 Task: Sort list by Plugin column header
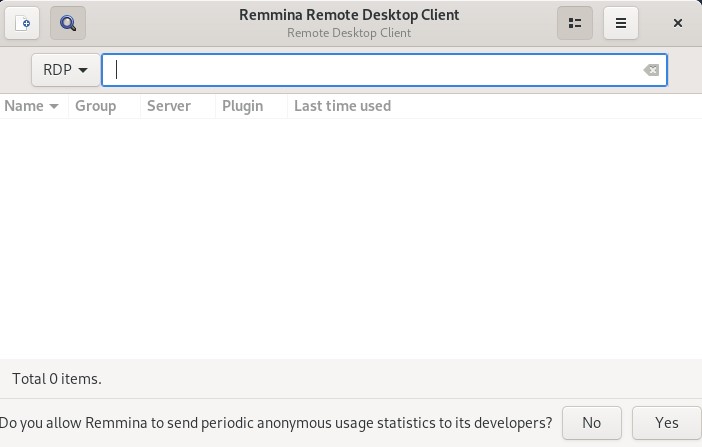pyautogui.click(x=243, y=106)
